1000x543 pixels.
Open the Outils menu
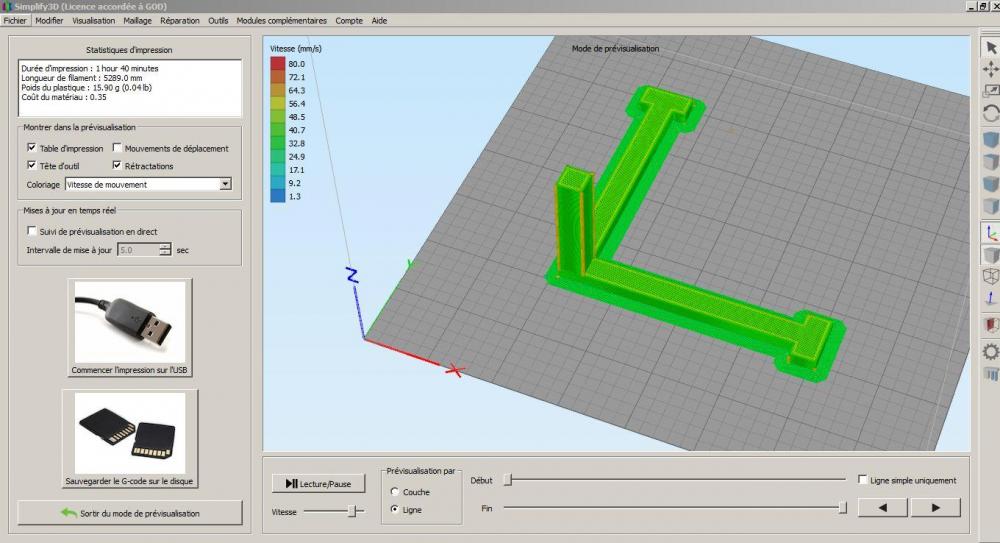tap(218, 20)
